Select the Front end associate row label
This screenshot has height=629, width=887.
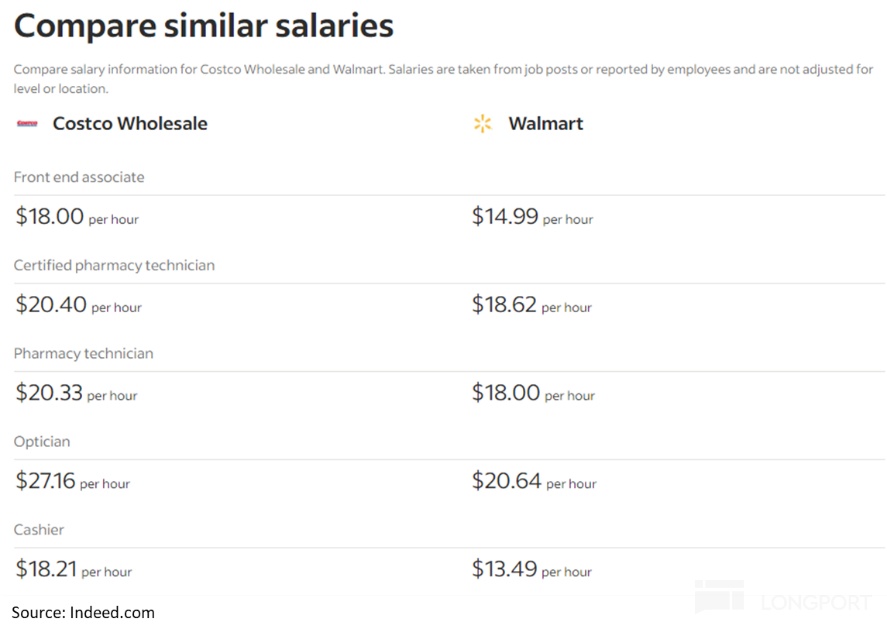(79, 177)
